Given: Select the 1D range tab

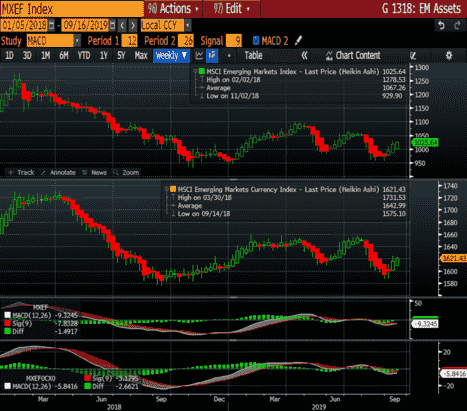Looking at the screenshot, I should [9, 55].
